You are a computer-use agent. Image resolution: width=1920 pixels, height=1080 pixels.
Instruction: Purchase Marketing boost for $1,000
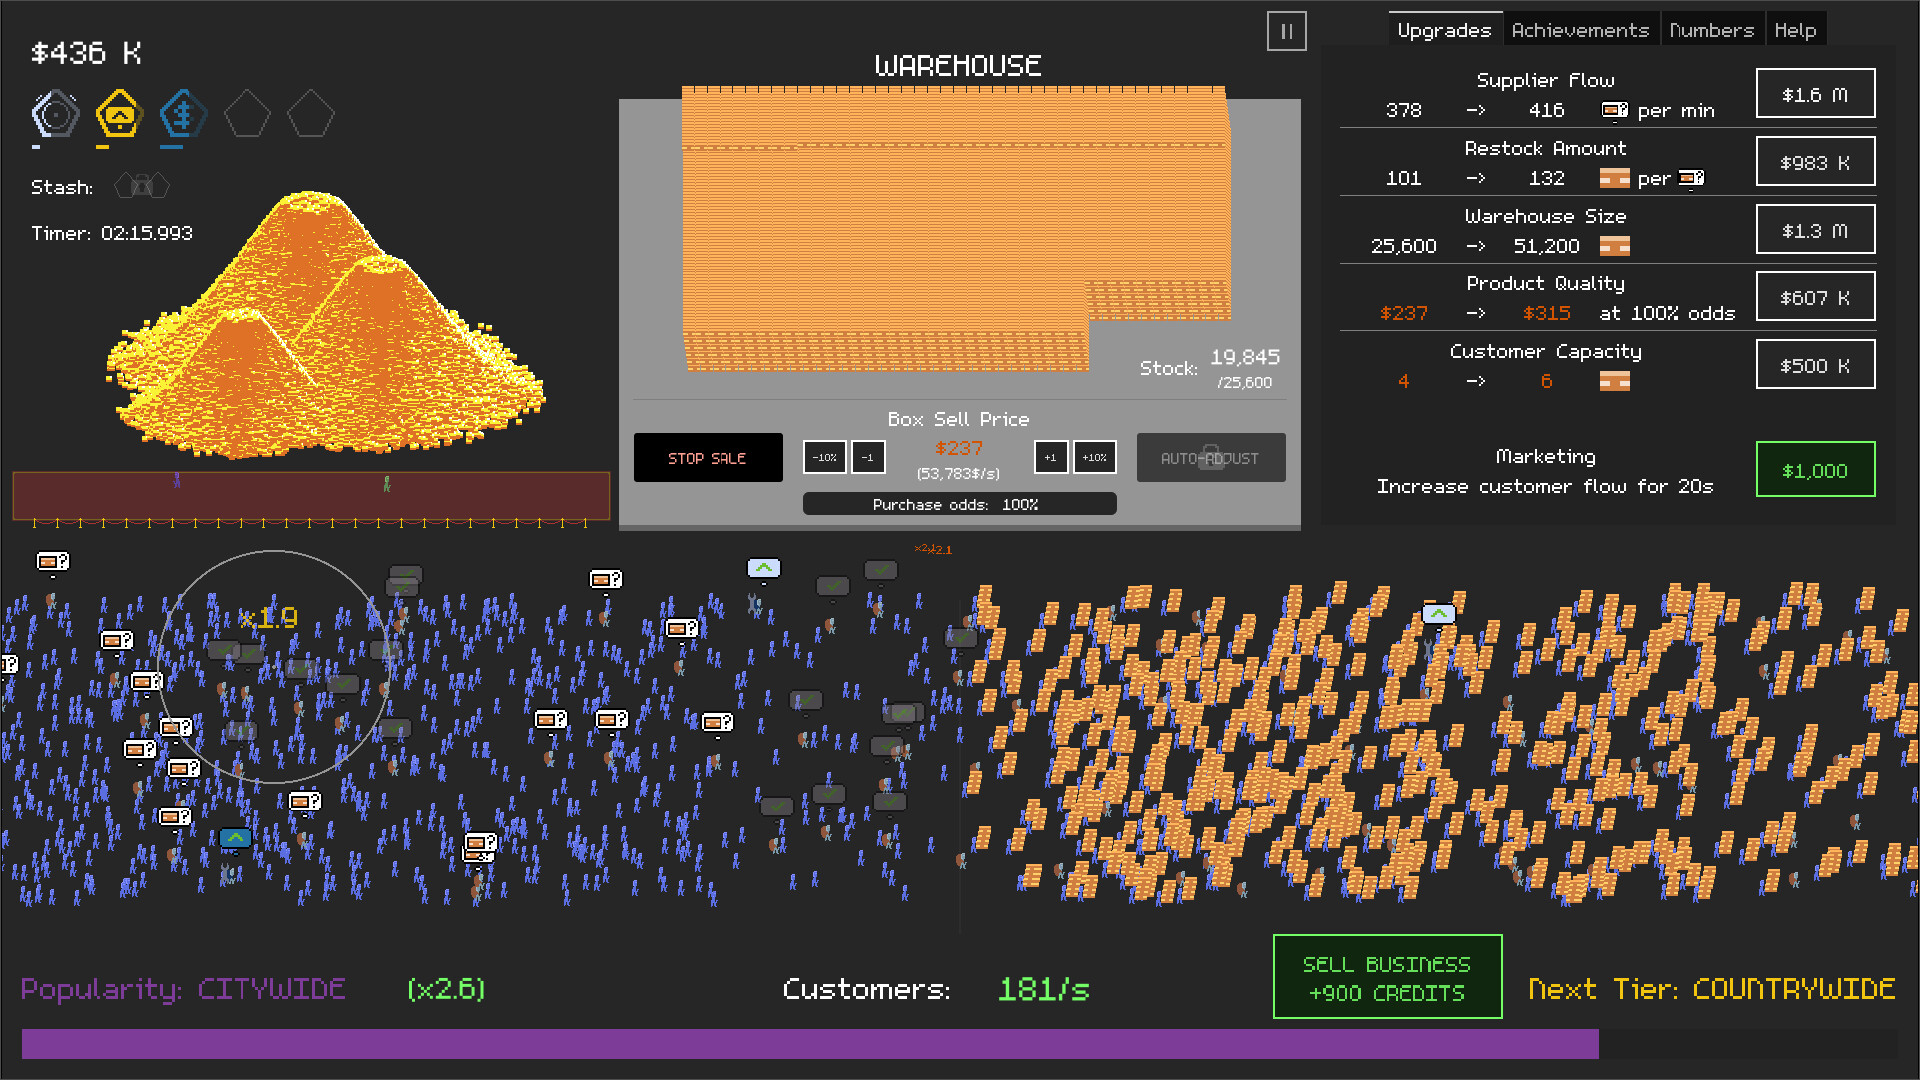(x=1815, y=470)
